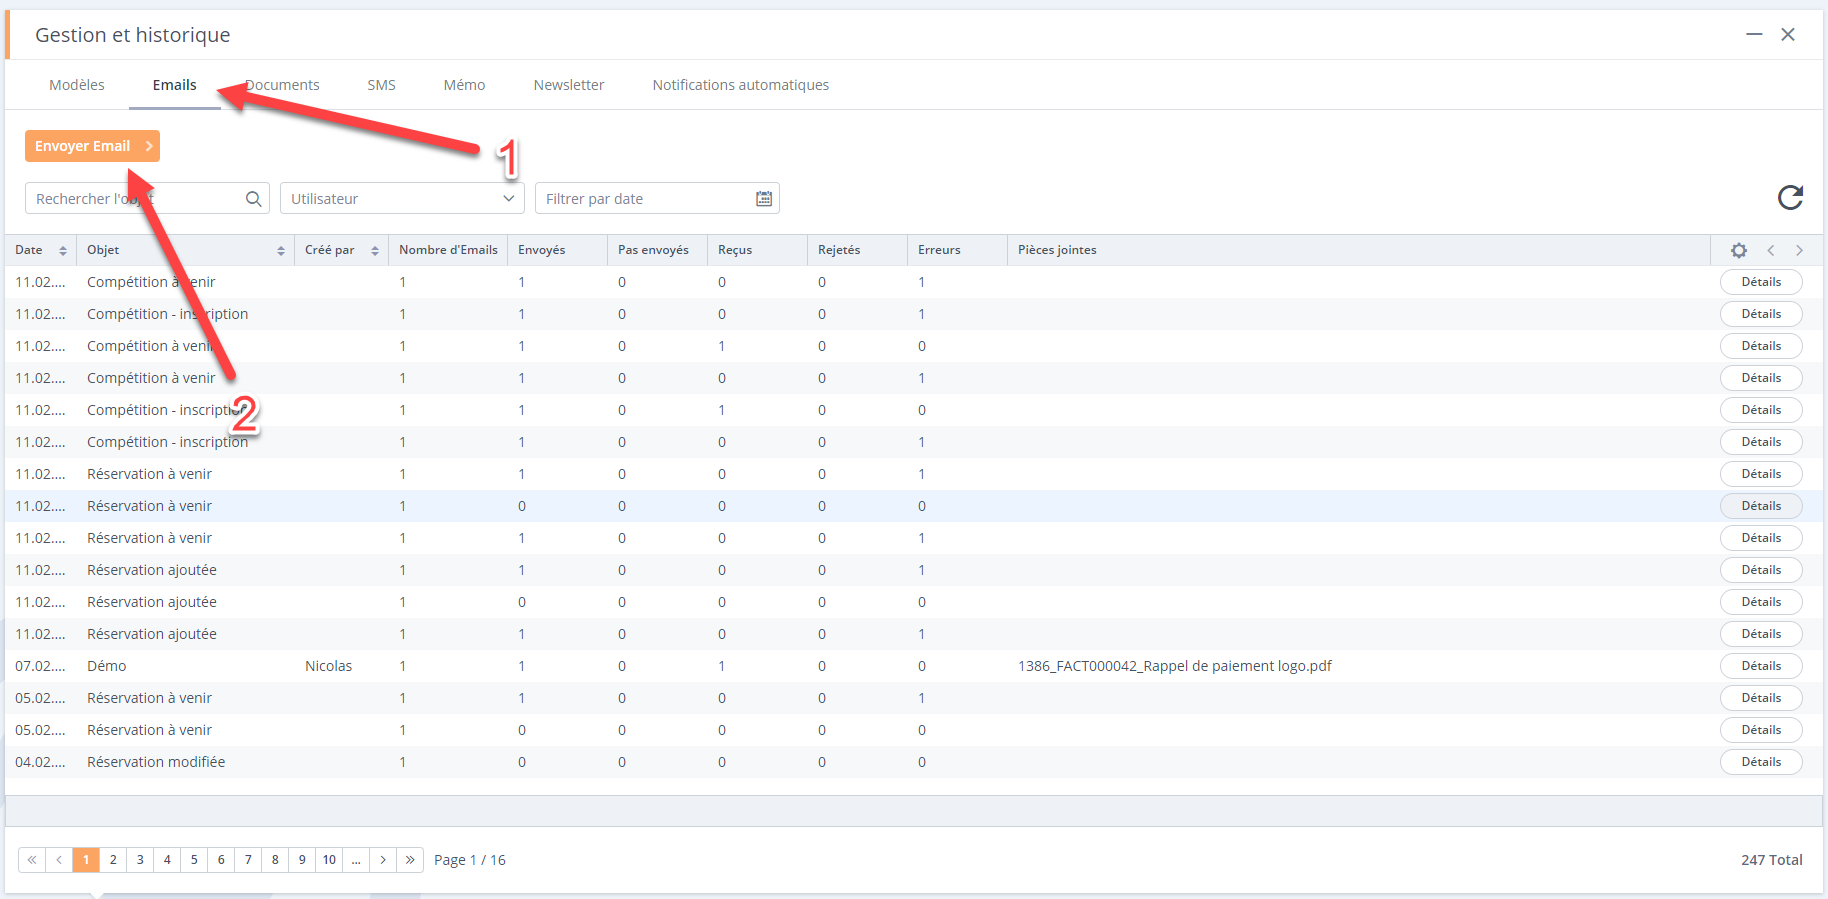Click the Démo subject cell
This screenshot has height=899, width=1828.
point(107,666)
